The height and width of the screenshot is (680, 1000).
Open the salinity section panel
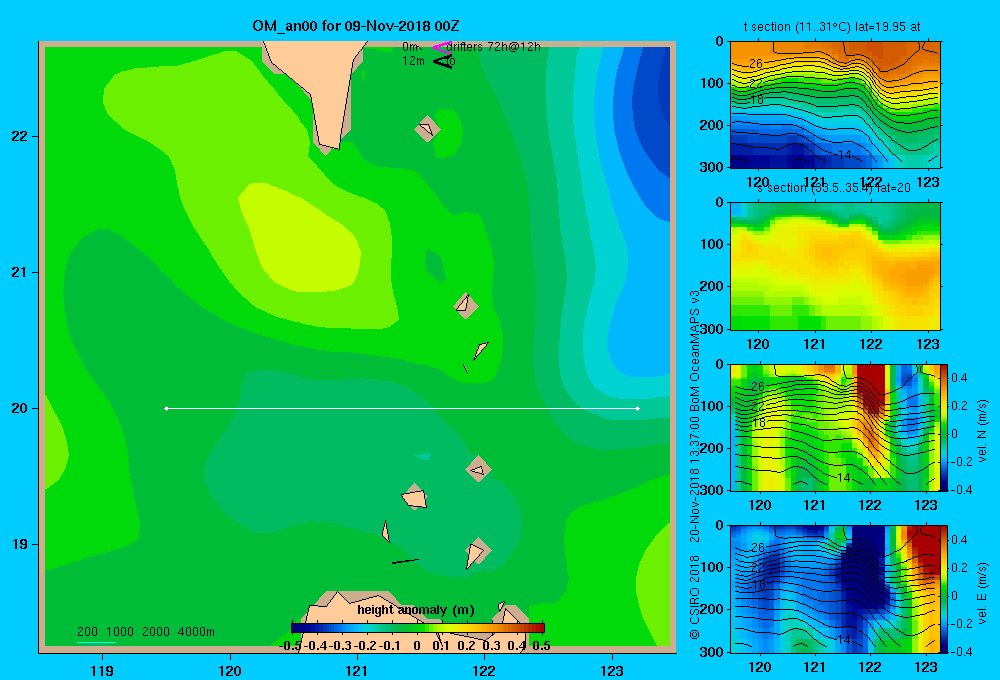[835, 266]
